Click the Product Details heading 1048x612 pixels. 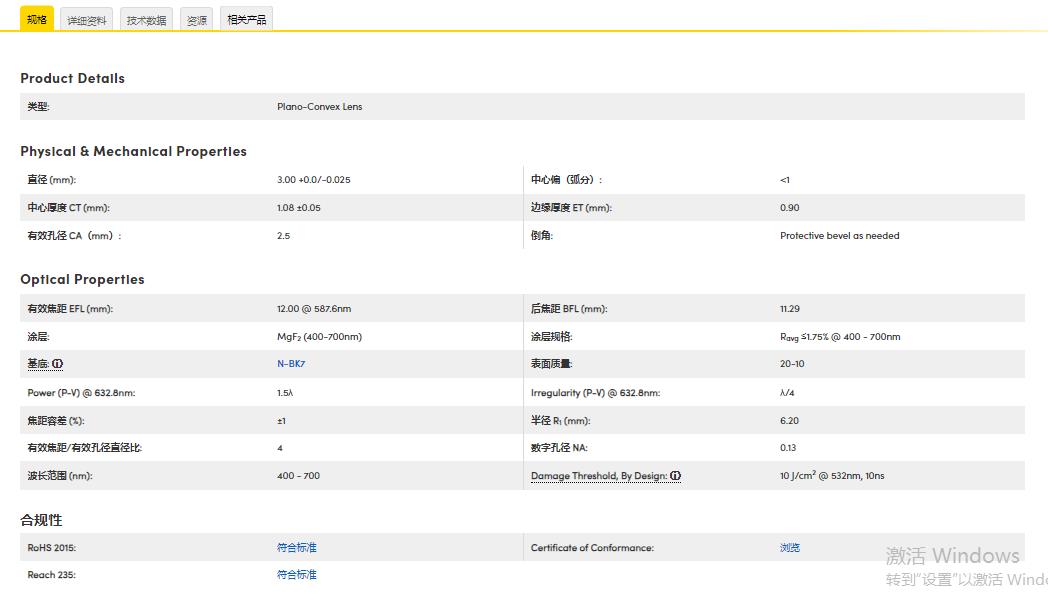pos(72,78)
